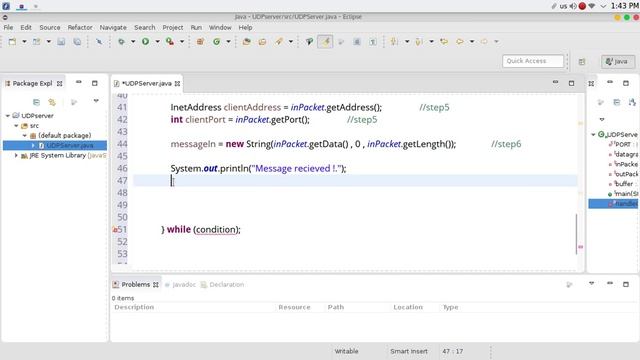Image resolution: width=640 pixels, height=360 pixels.
Task: Select the Package Explorer tab
Action: pyautogui.click(x=32, y=83)
